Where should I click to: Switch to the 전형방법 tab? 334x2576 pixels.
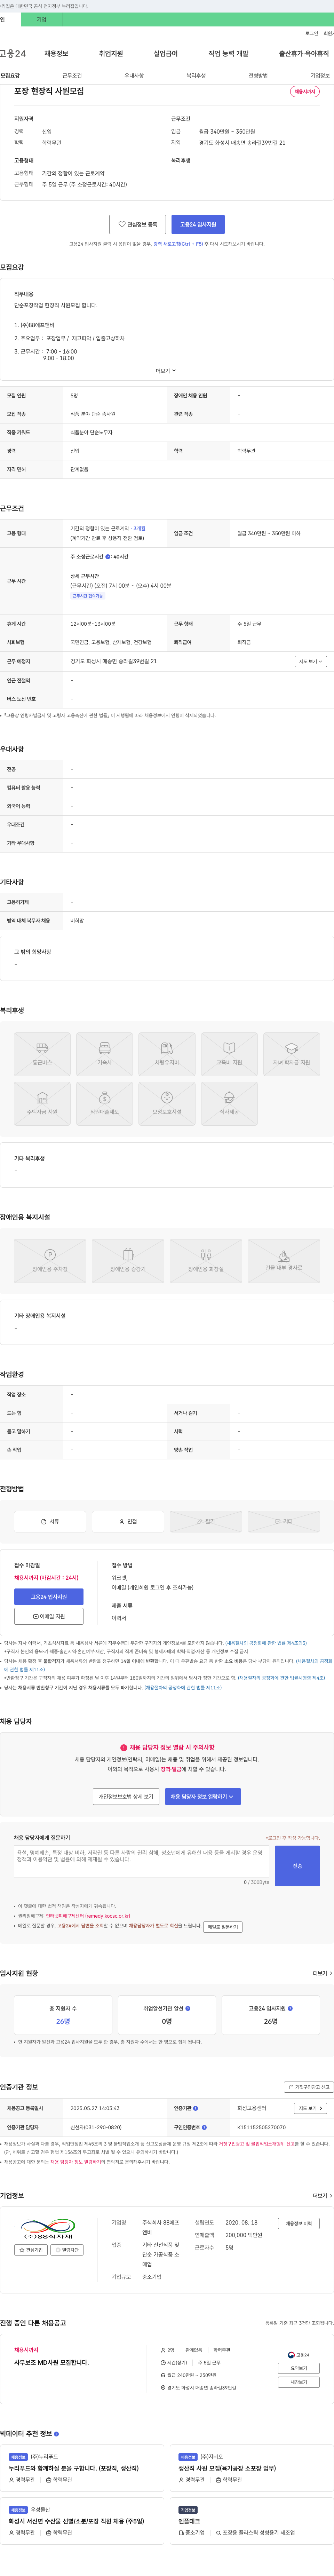coord(258,76)
